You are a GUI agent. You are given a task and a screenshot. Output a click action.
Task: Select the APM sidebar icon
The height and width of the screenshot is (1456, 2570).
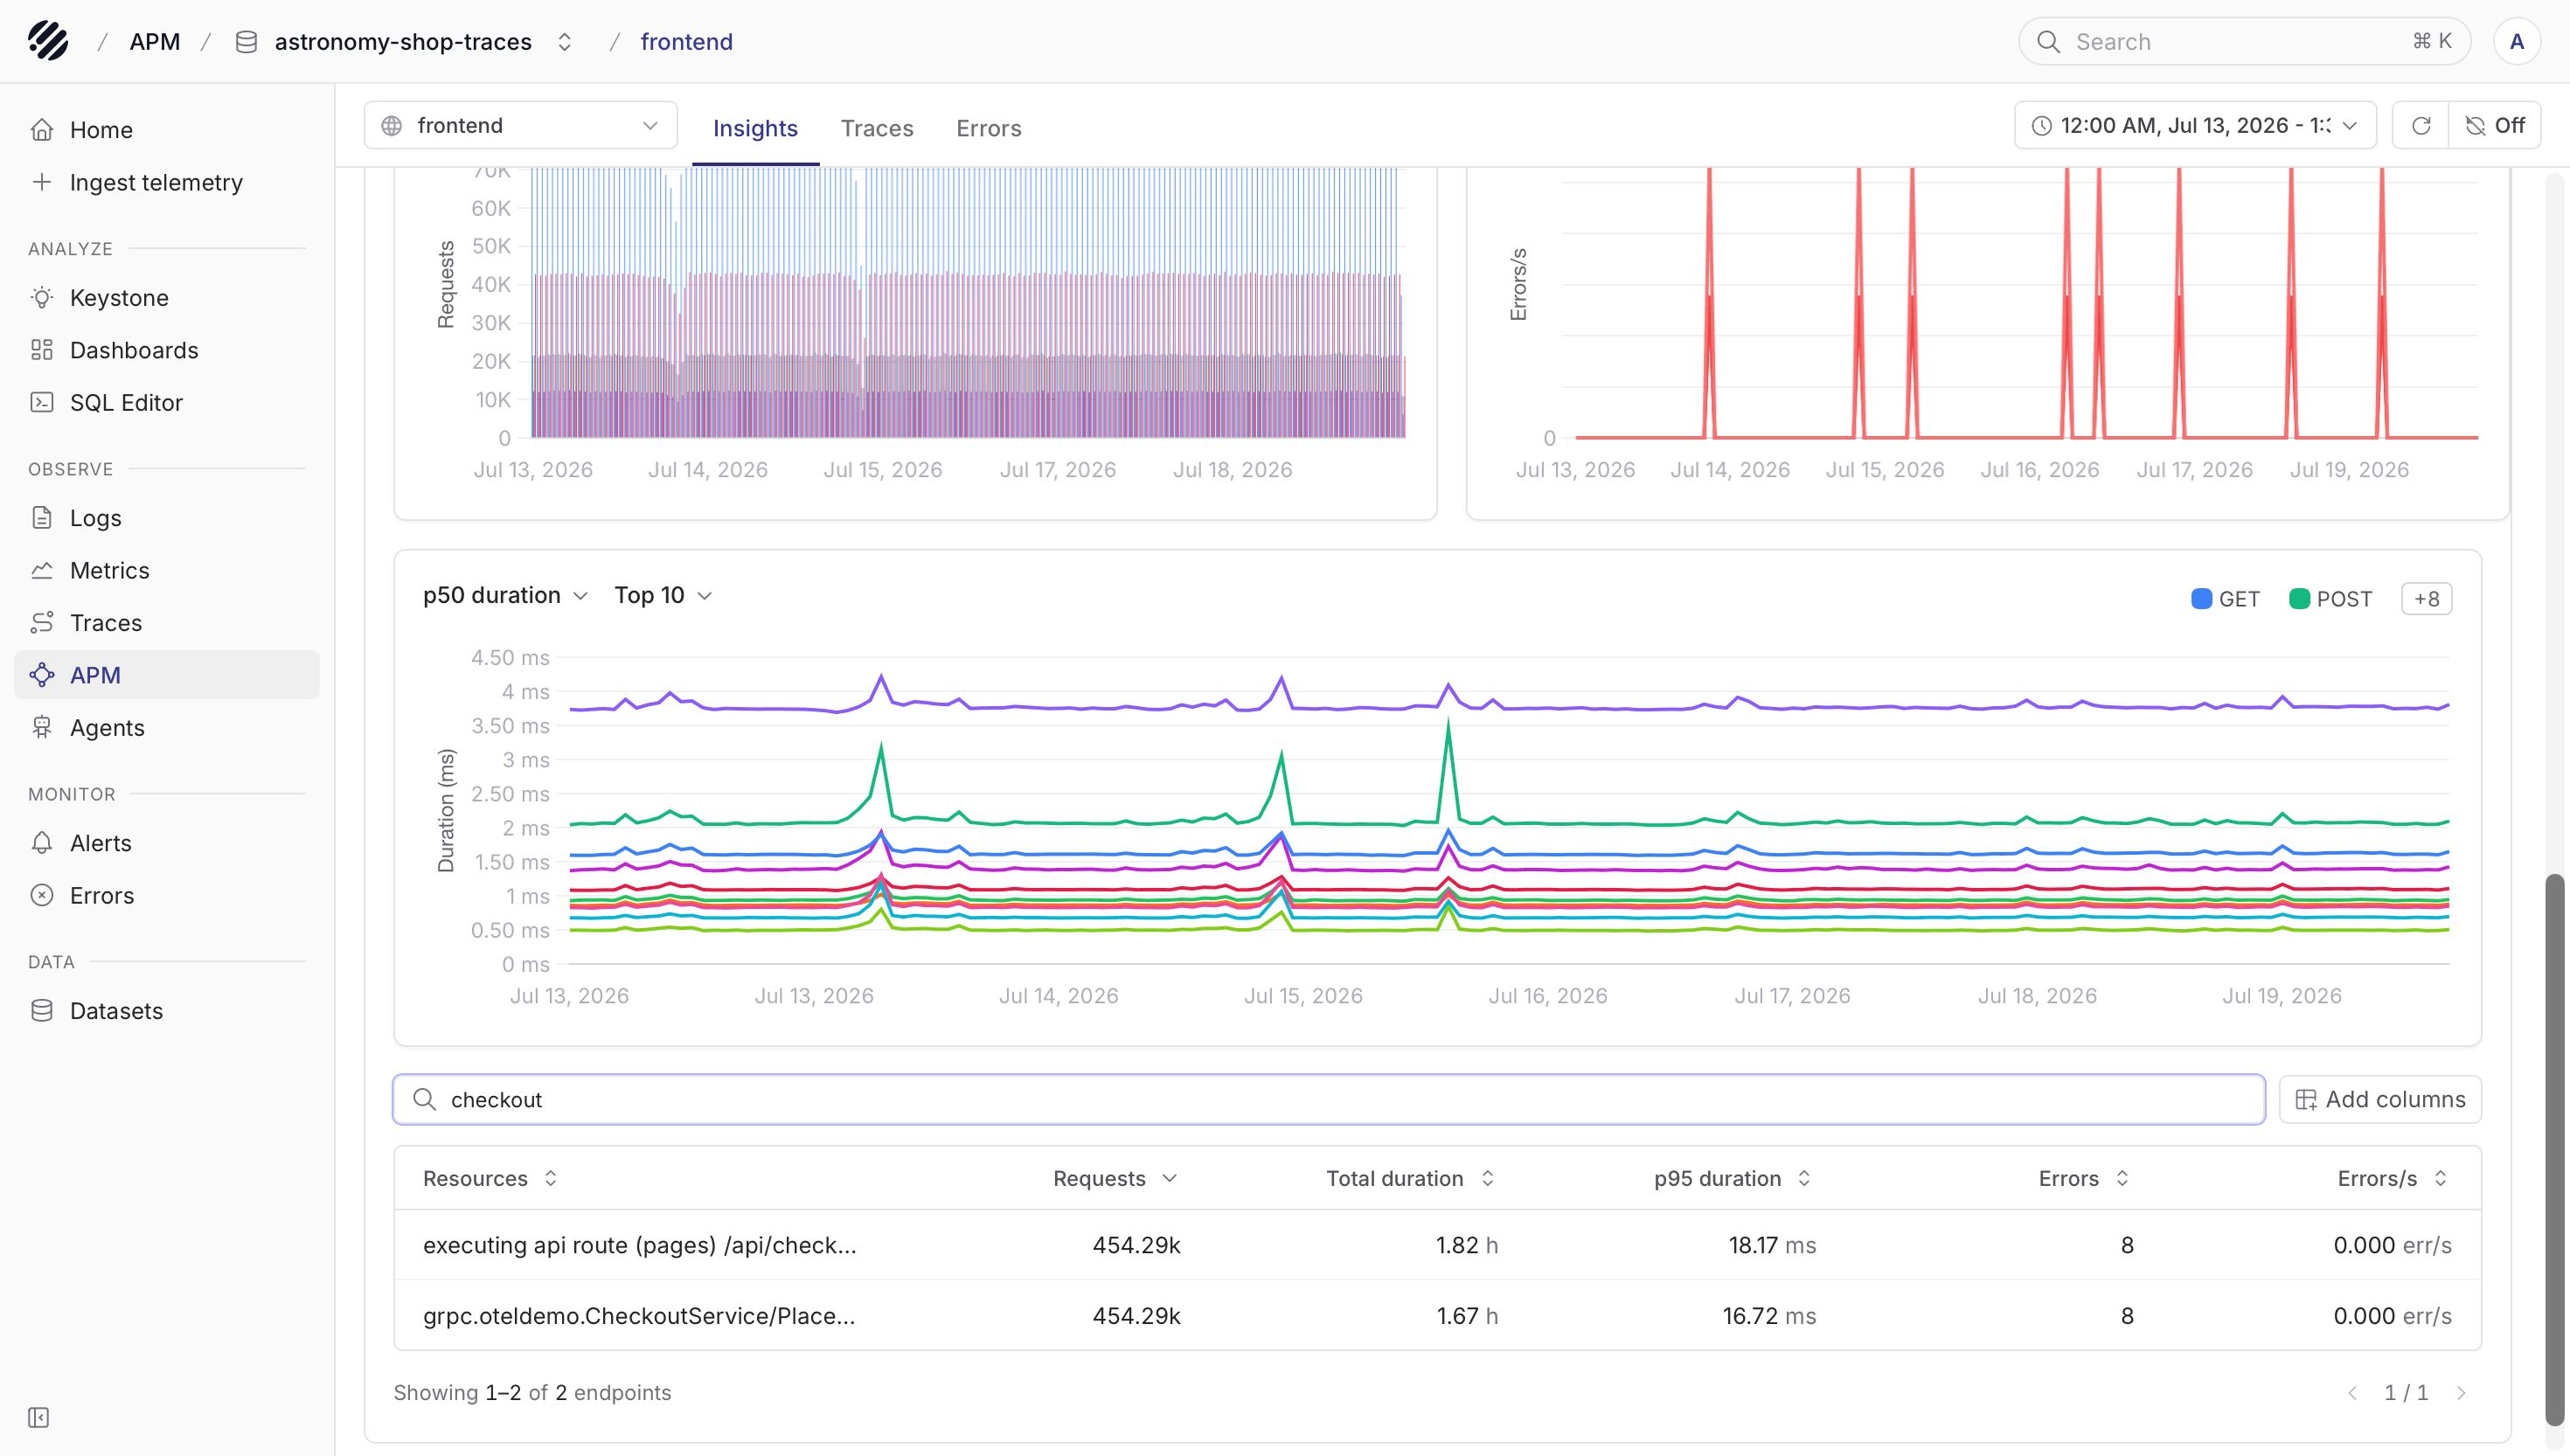tap(41, 675)
